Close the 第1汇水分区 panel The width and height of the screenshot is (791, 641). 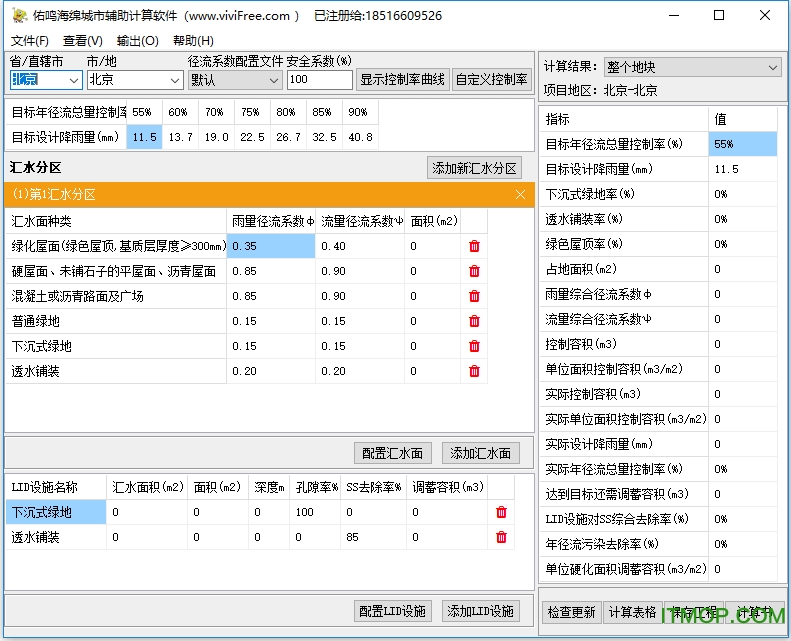point(521,195)
